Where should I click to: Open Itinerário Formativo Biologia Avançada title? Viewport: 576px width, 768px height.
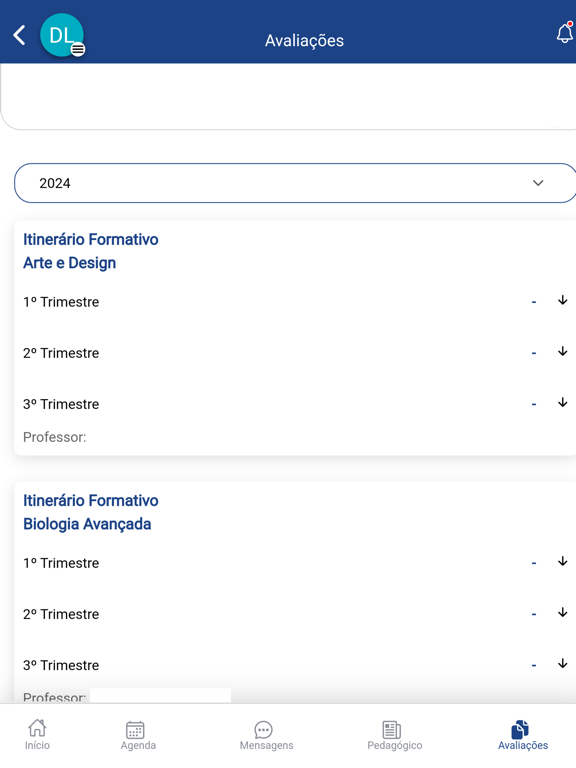(91, 512)
